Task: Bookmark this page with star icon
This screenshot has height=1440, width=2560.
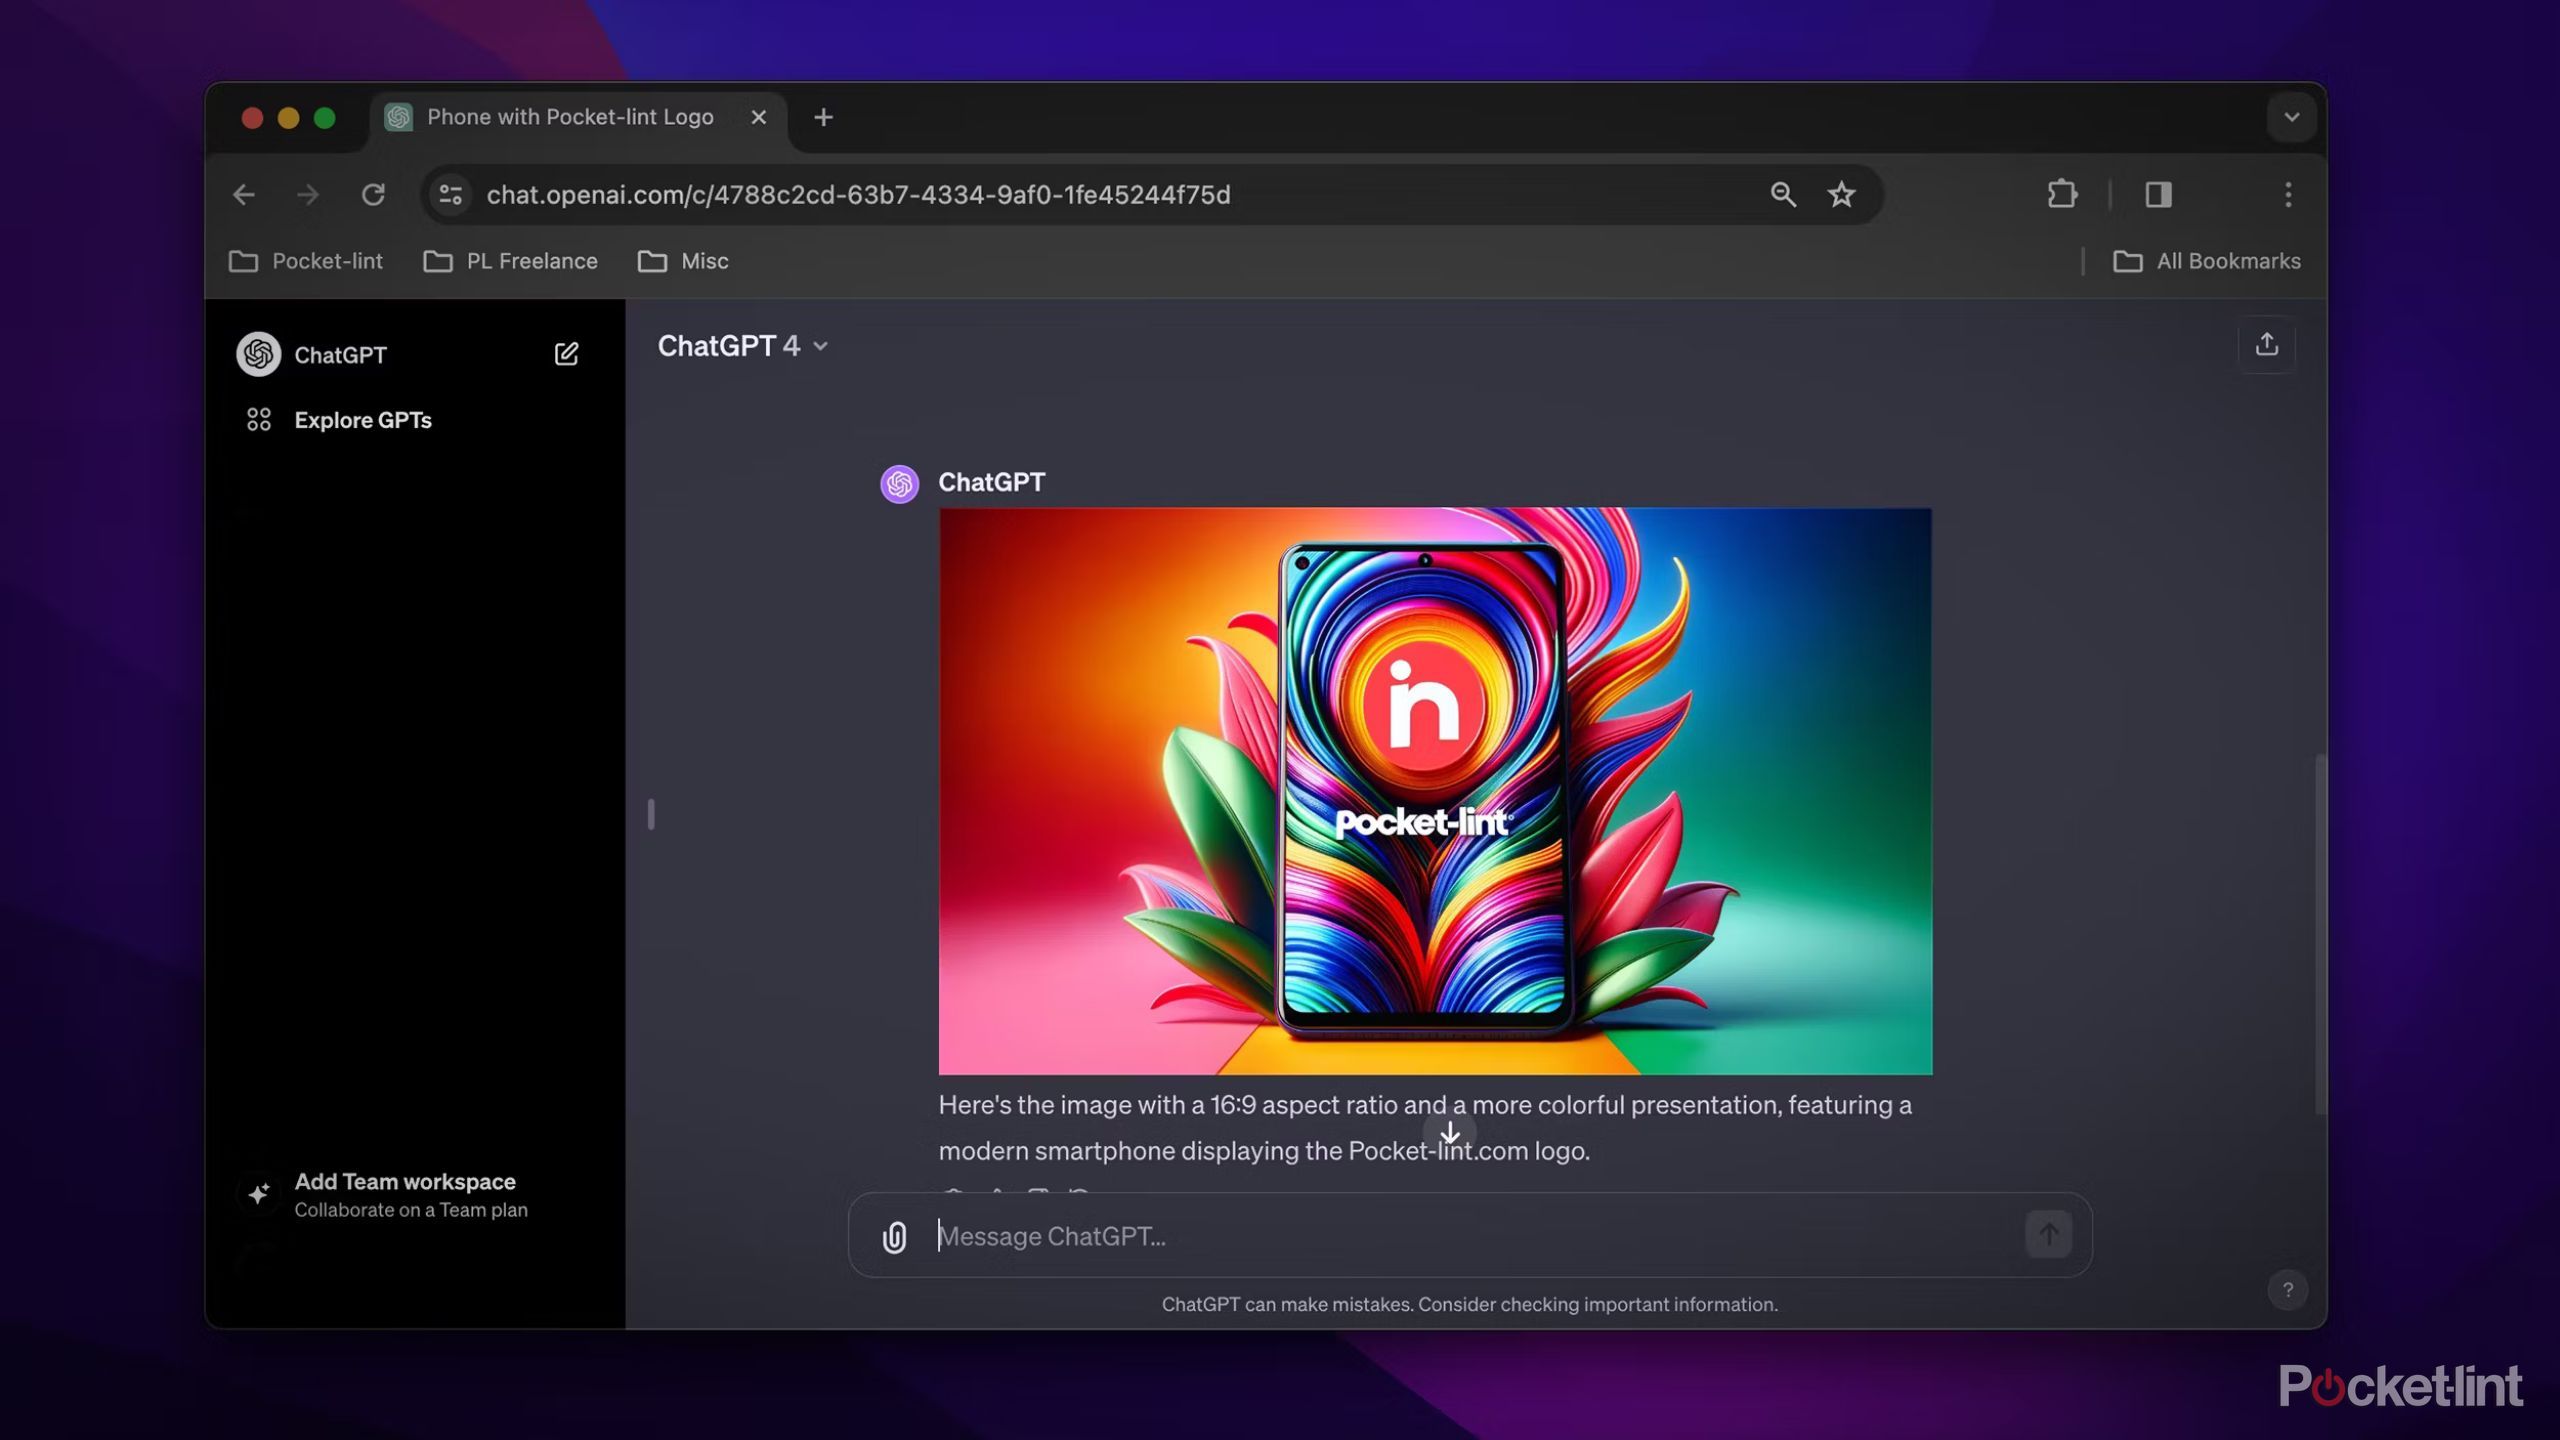Action: [1841, 194]
